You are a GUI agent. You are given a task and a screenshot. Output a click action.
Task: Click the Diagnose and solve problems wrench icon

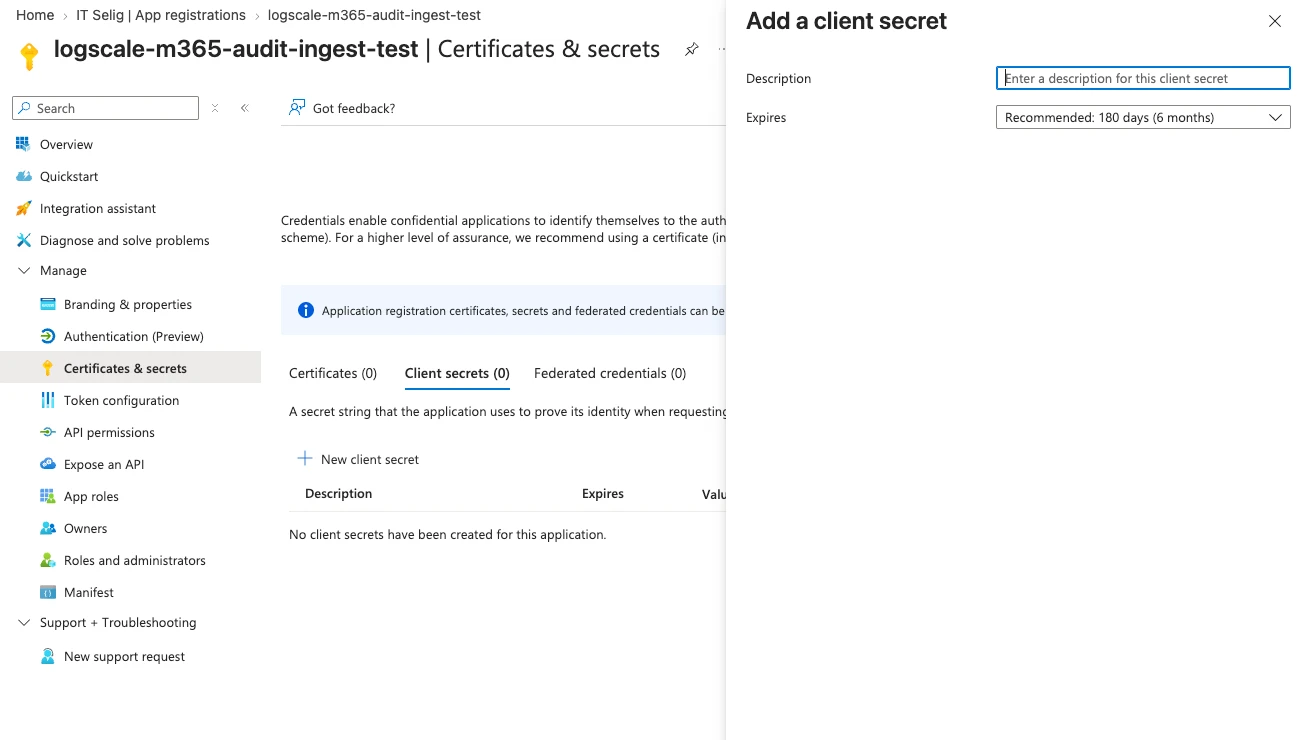23,240
